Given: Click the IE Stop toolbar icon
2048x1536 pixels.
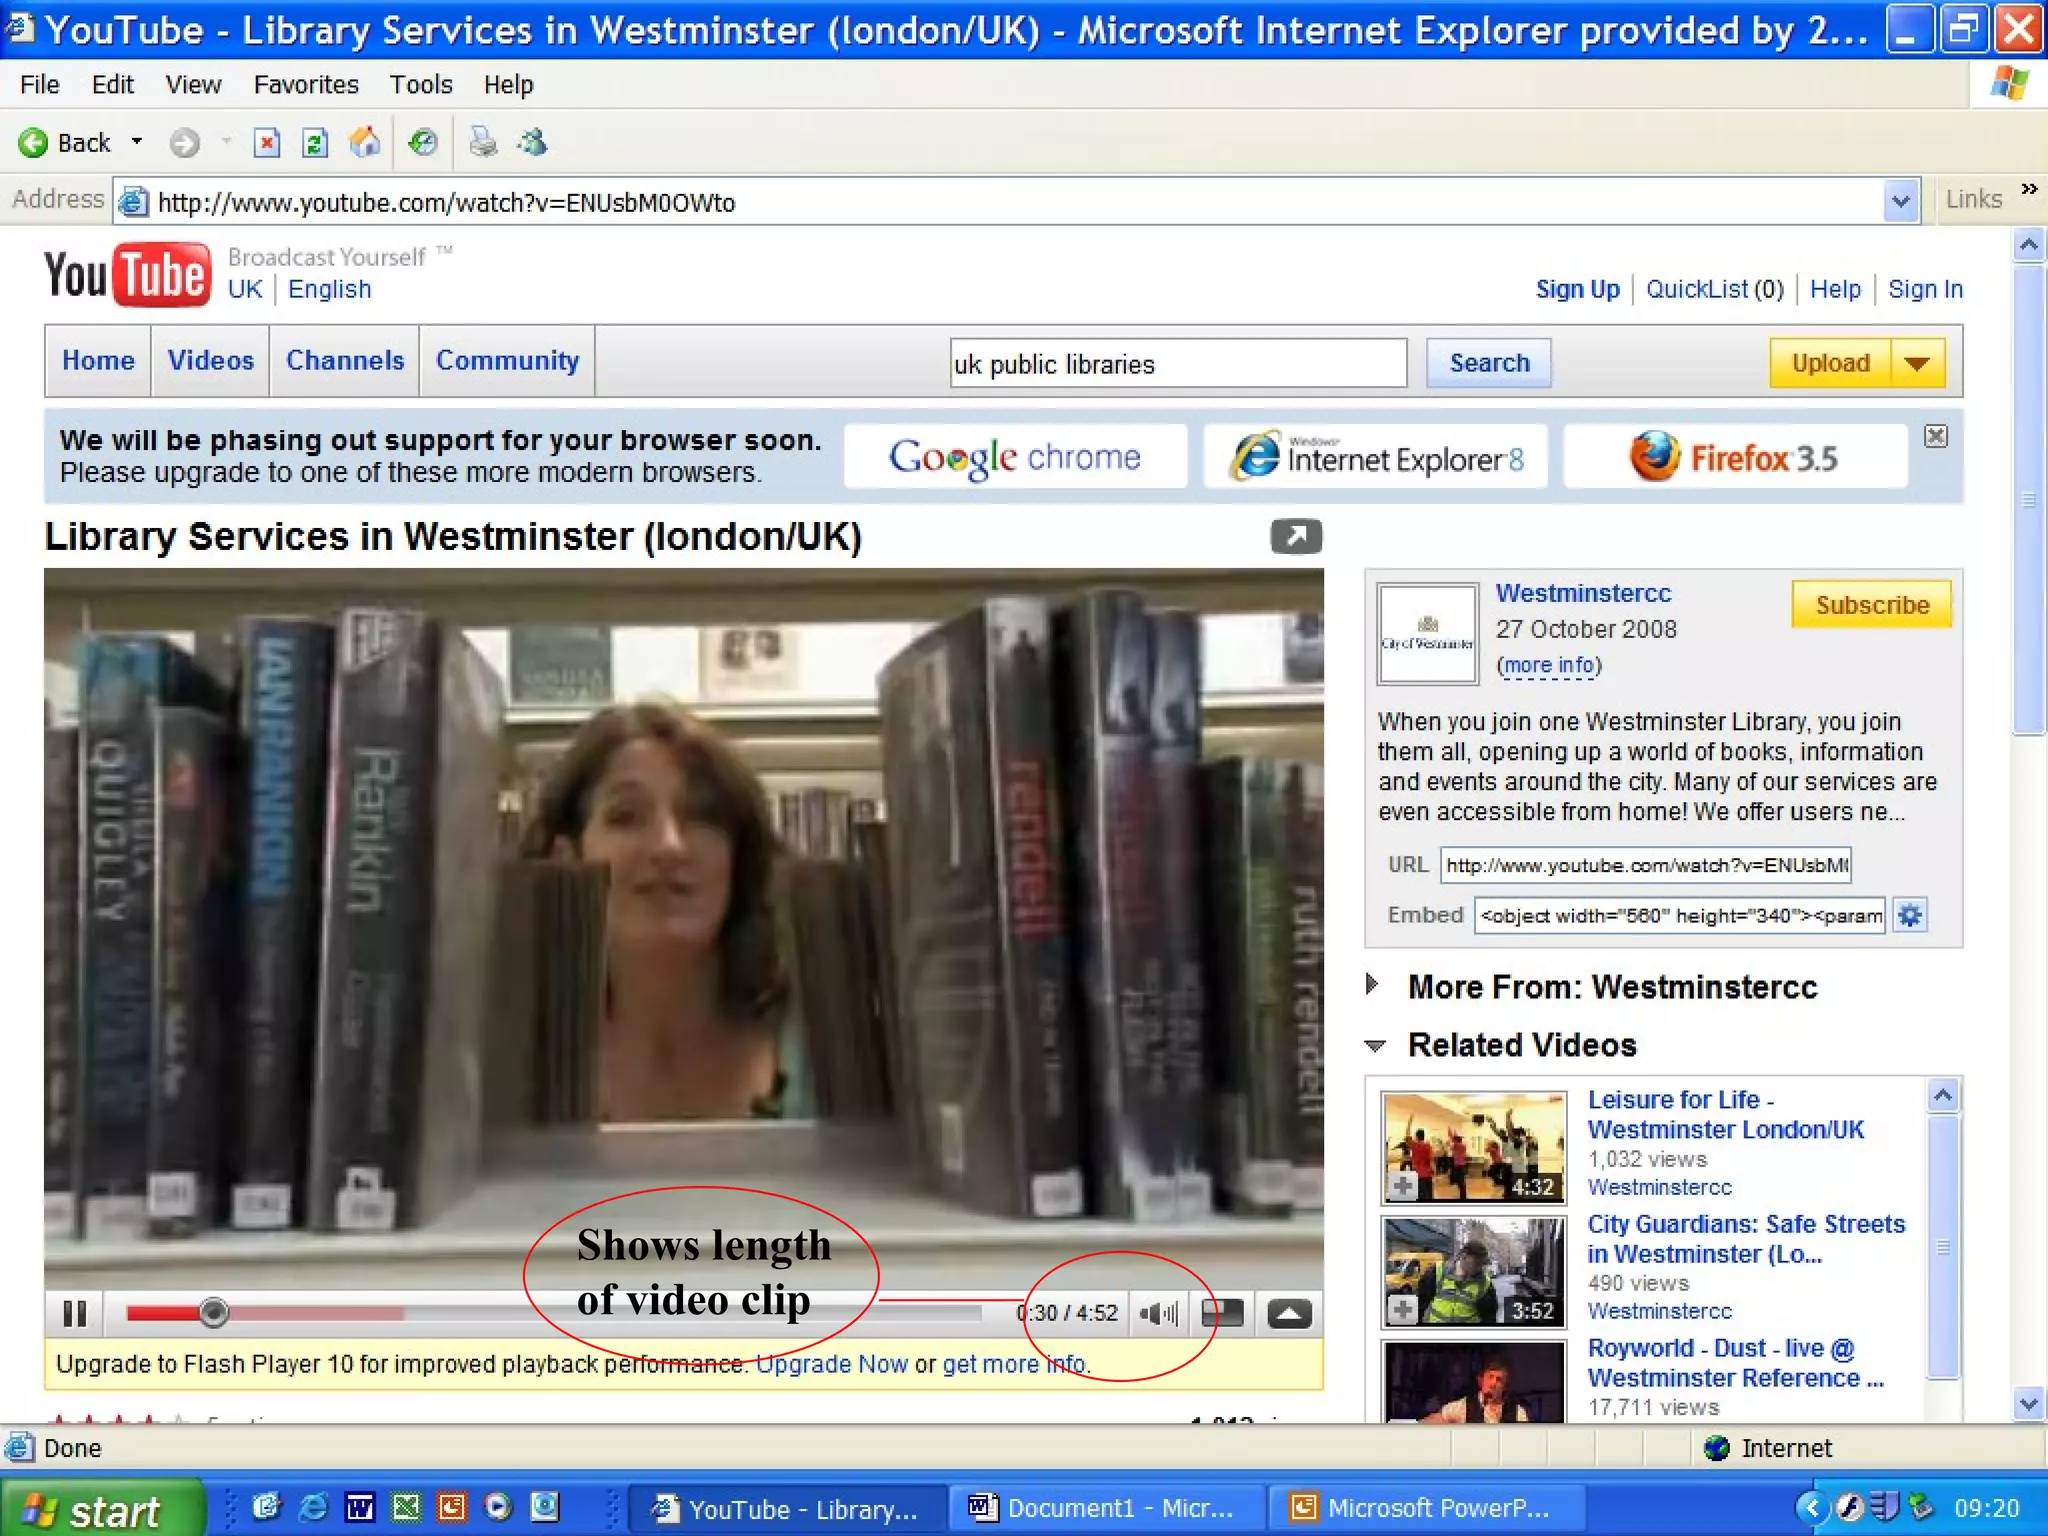Looking at the screenshot, I should (x=266, y=143).
